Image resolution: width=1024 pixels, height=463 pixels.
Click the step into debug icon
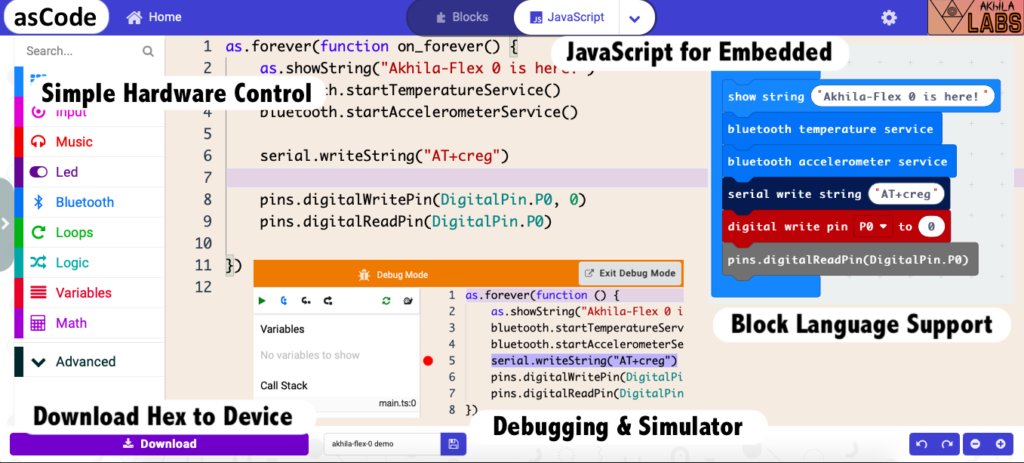pos(306,301)
